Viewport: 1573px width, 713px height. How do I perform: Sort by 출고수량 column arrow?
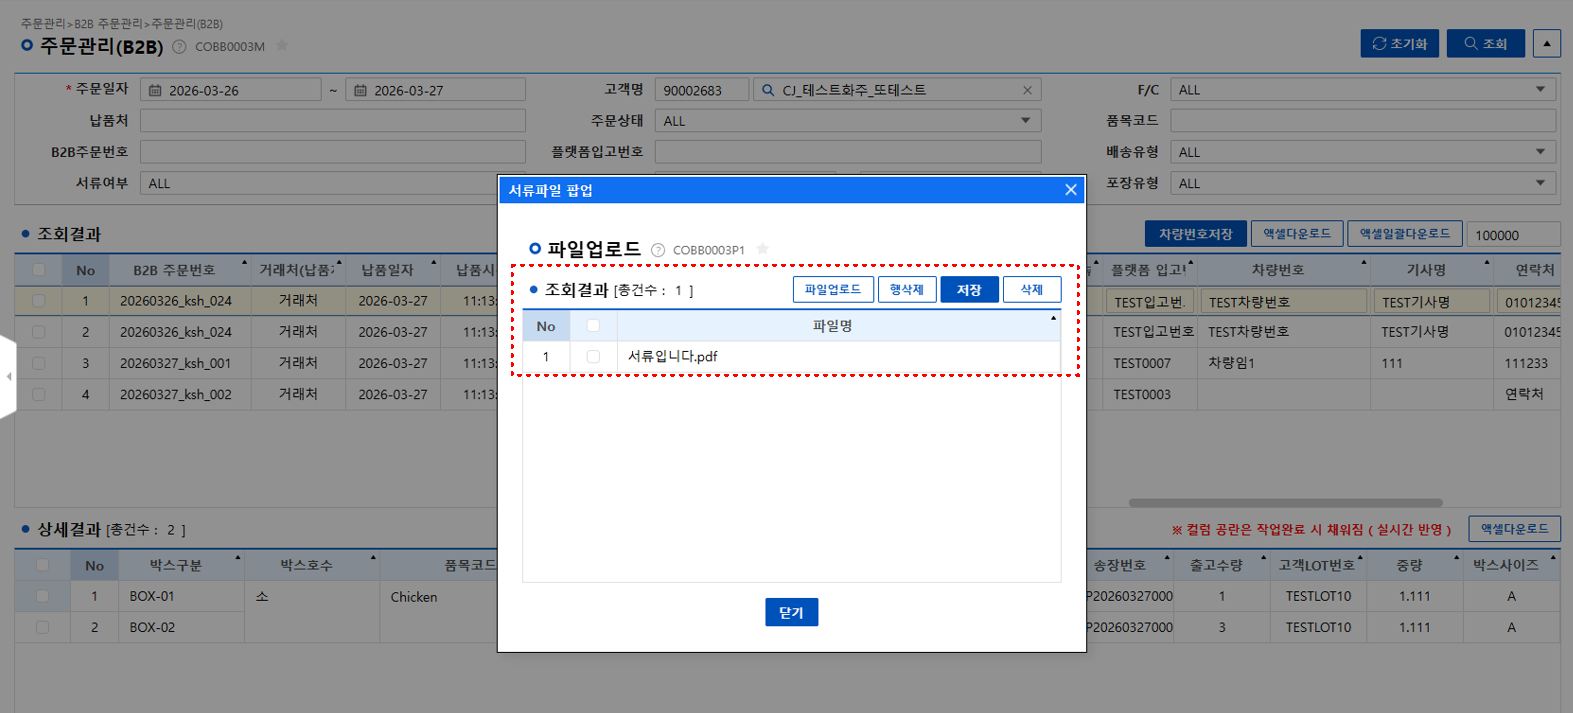click(1263, 558)
